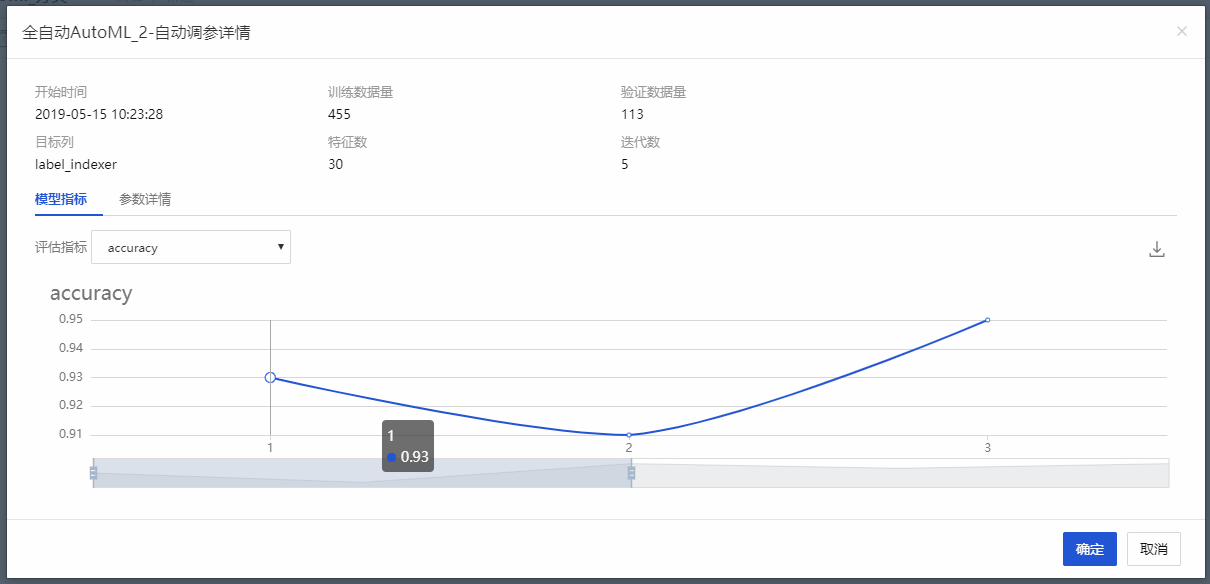Viewport: 1210px width, 584px height.
Task: Click the right handle of the zoom slider
Action: [631, 473]
